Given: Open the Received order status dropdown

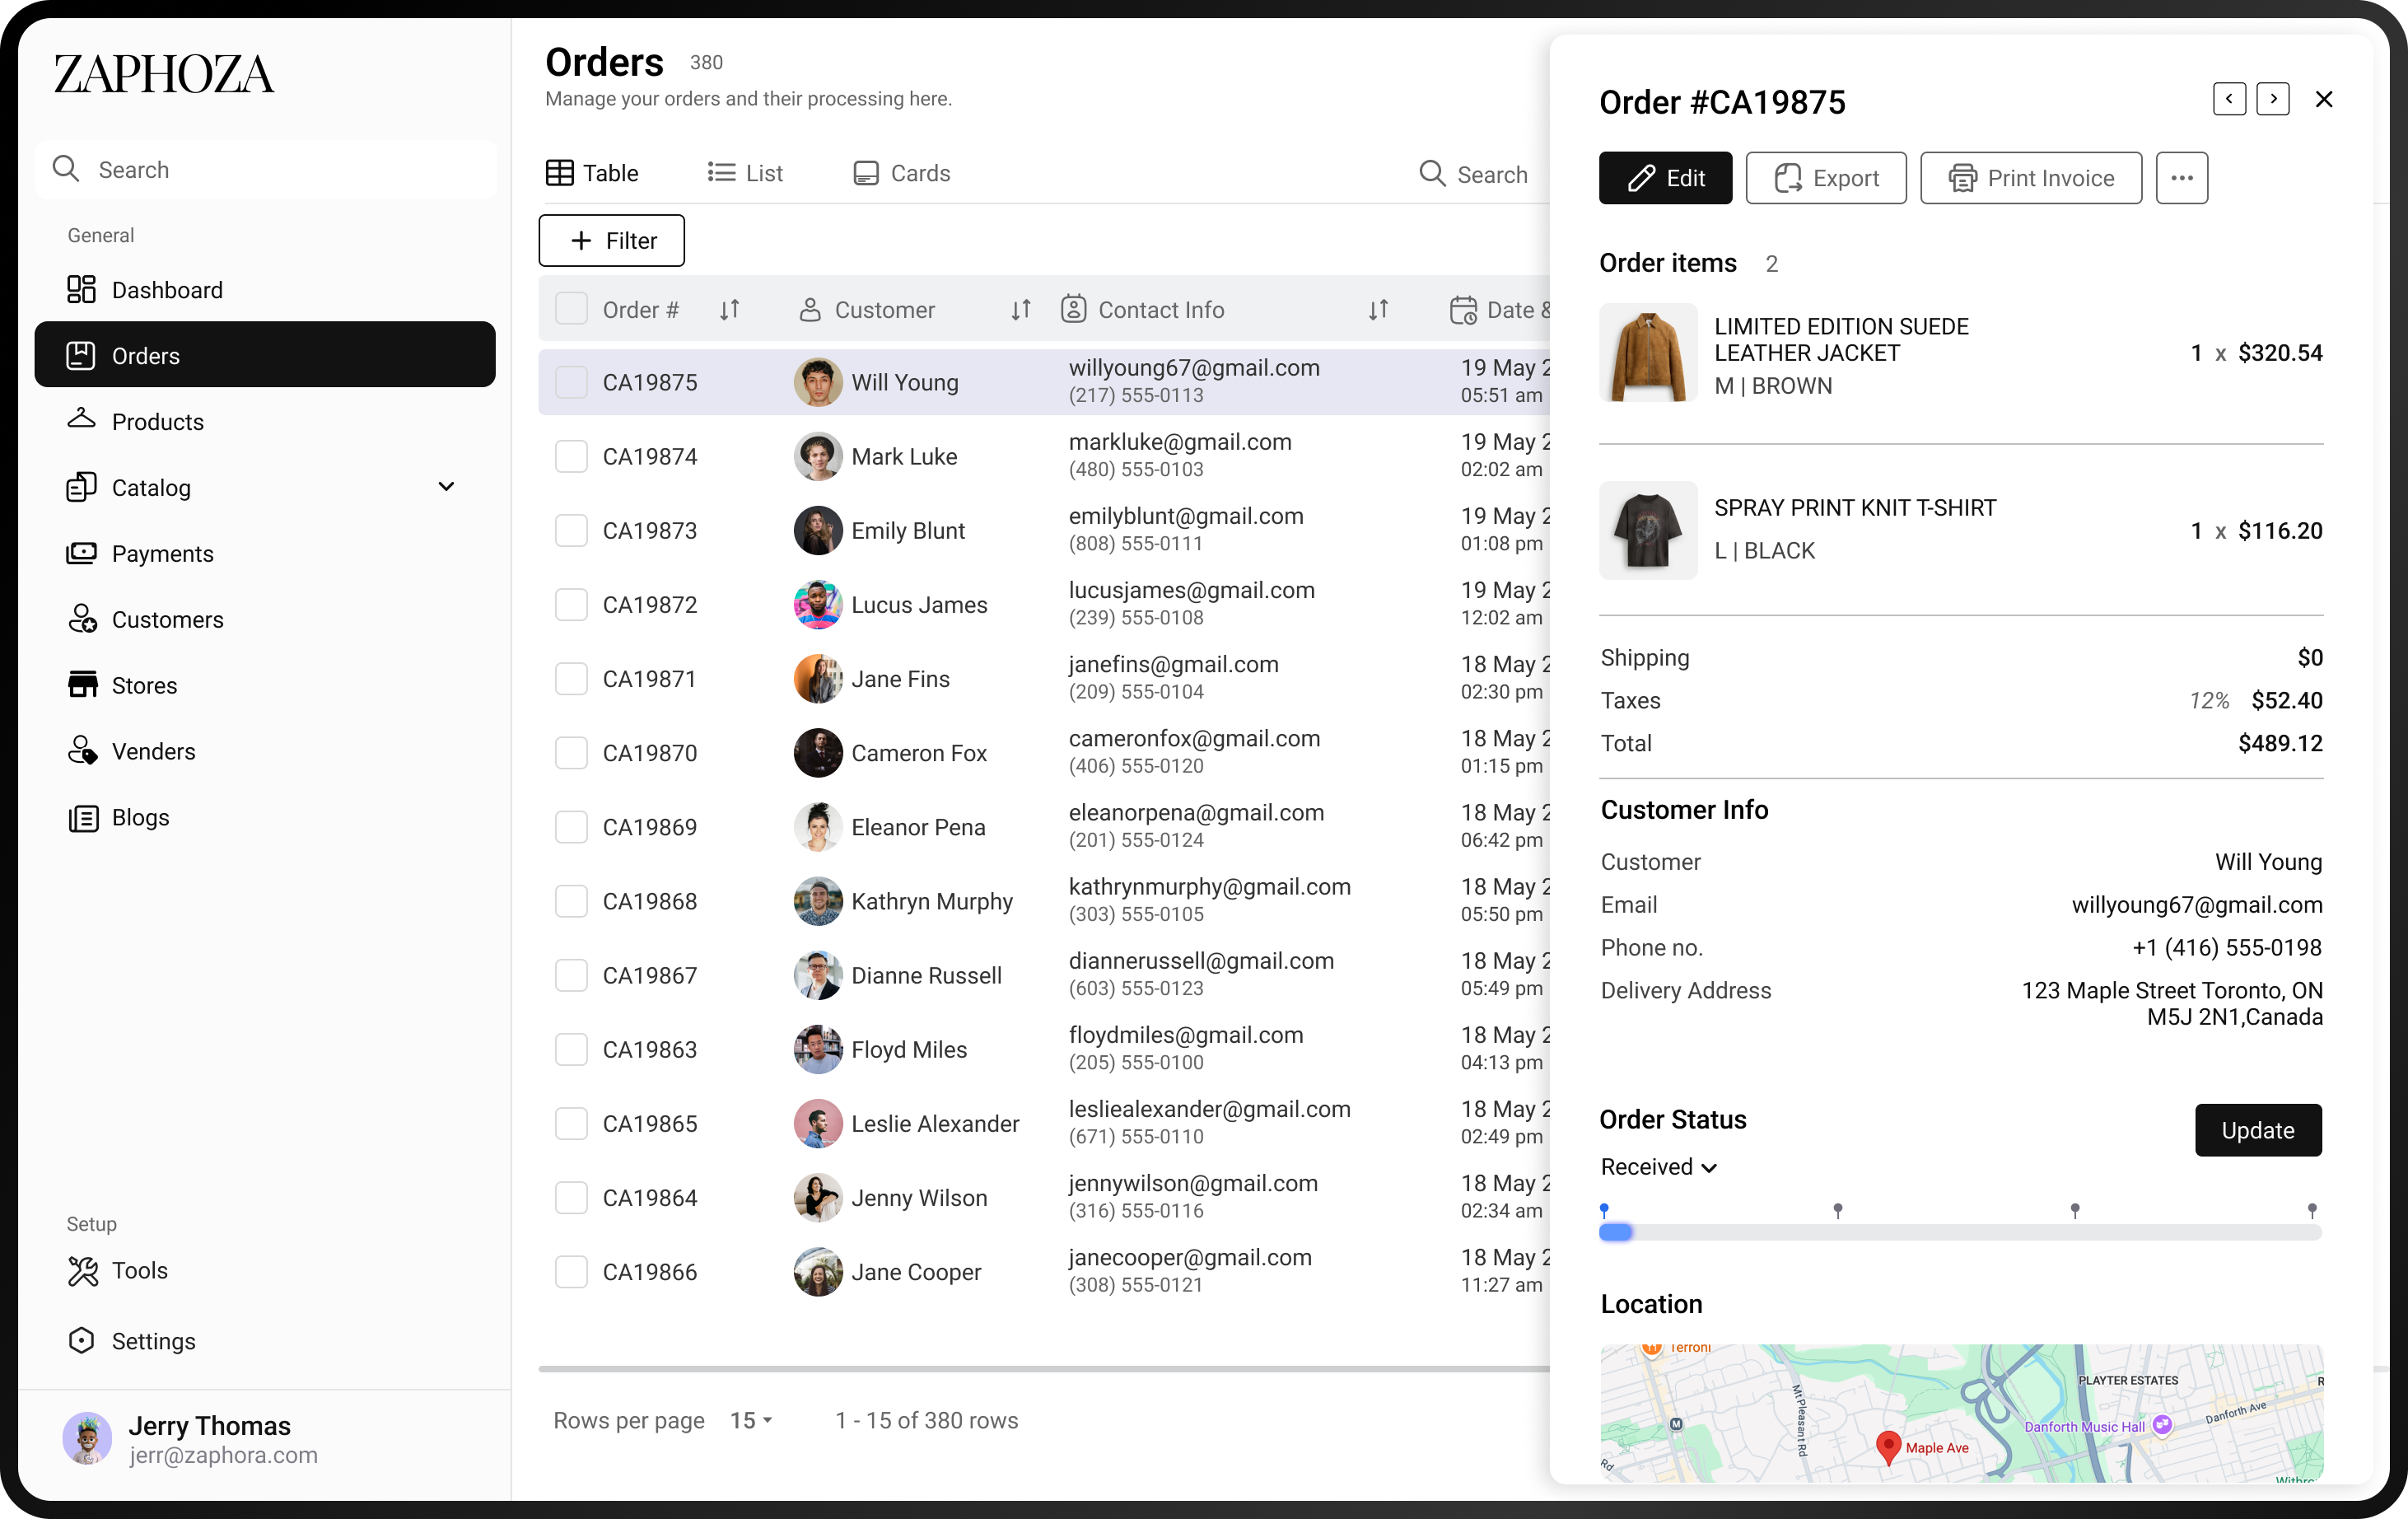Looking at the screenshot, I should tap(1658, 1167).
